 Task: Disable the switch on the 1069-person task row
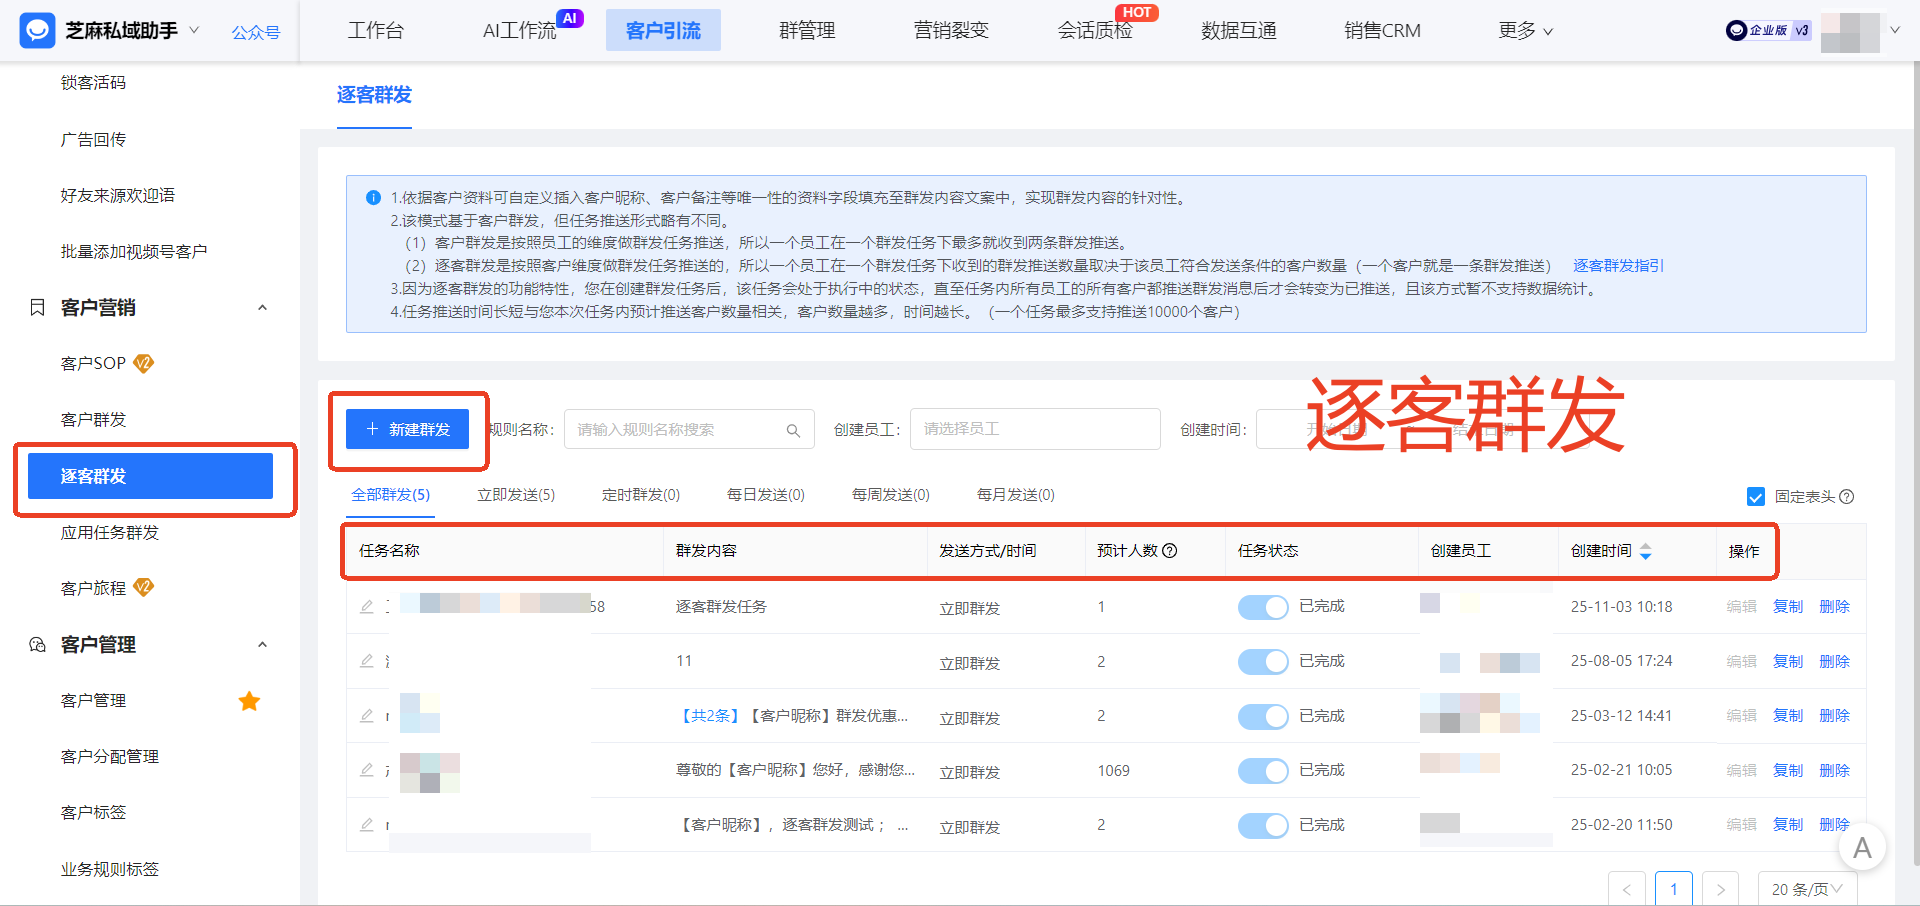[1263, 770]
